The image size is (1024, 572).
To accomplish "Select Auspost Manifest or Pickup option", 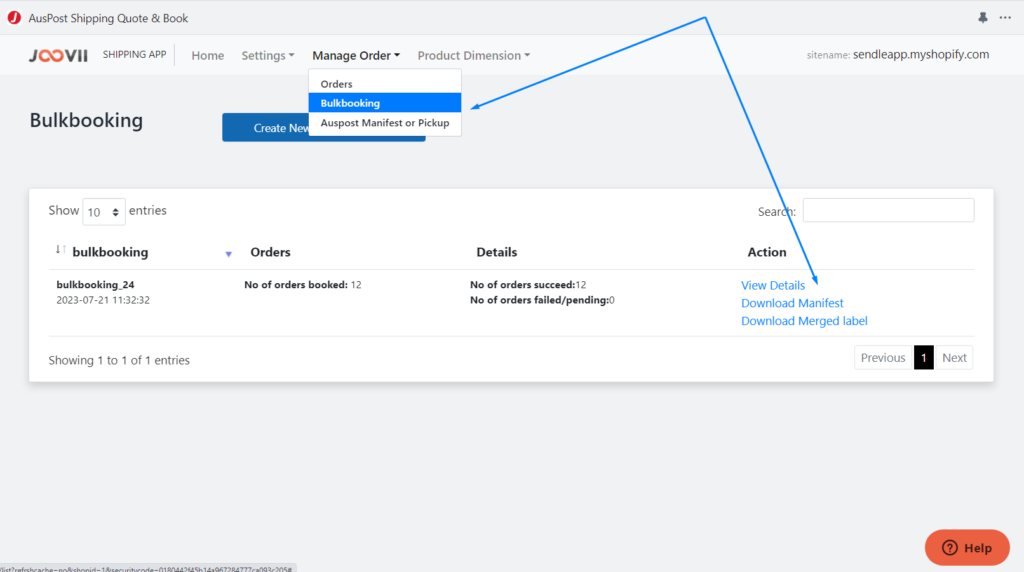I will pos(385,123).
